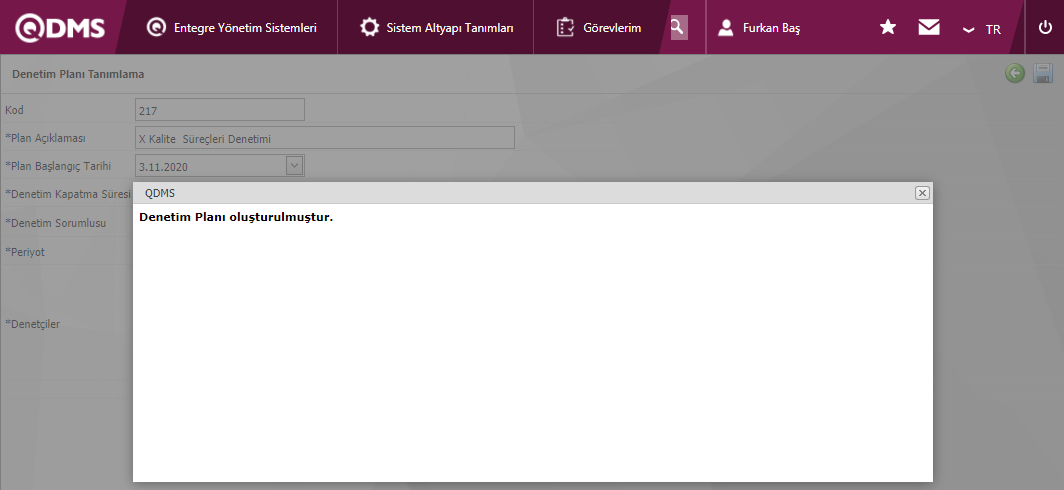This screenshot has height=490, width=1064.
Task: Click the gear icon beside Sistem Altyapı Tanımları
Action: click(369, 28)
